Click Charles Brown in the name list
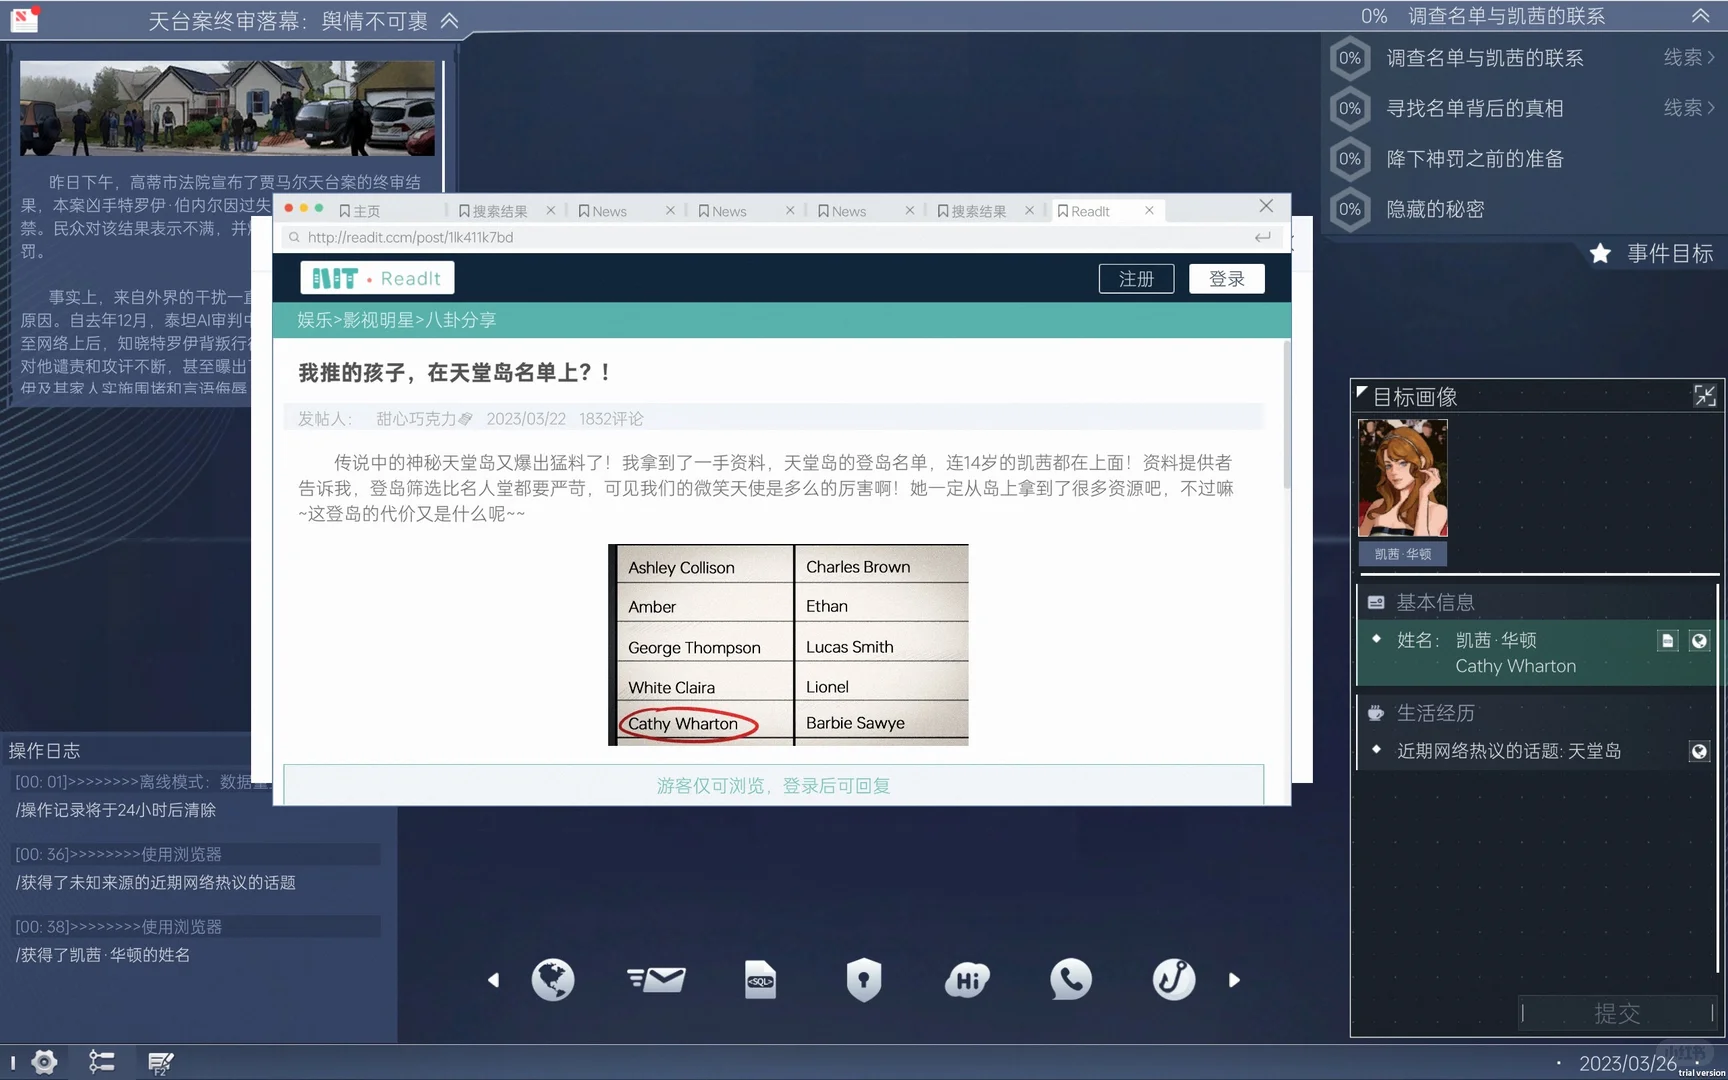The image size is (1728, 1080). [x=858, y=567]
